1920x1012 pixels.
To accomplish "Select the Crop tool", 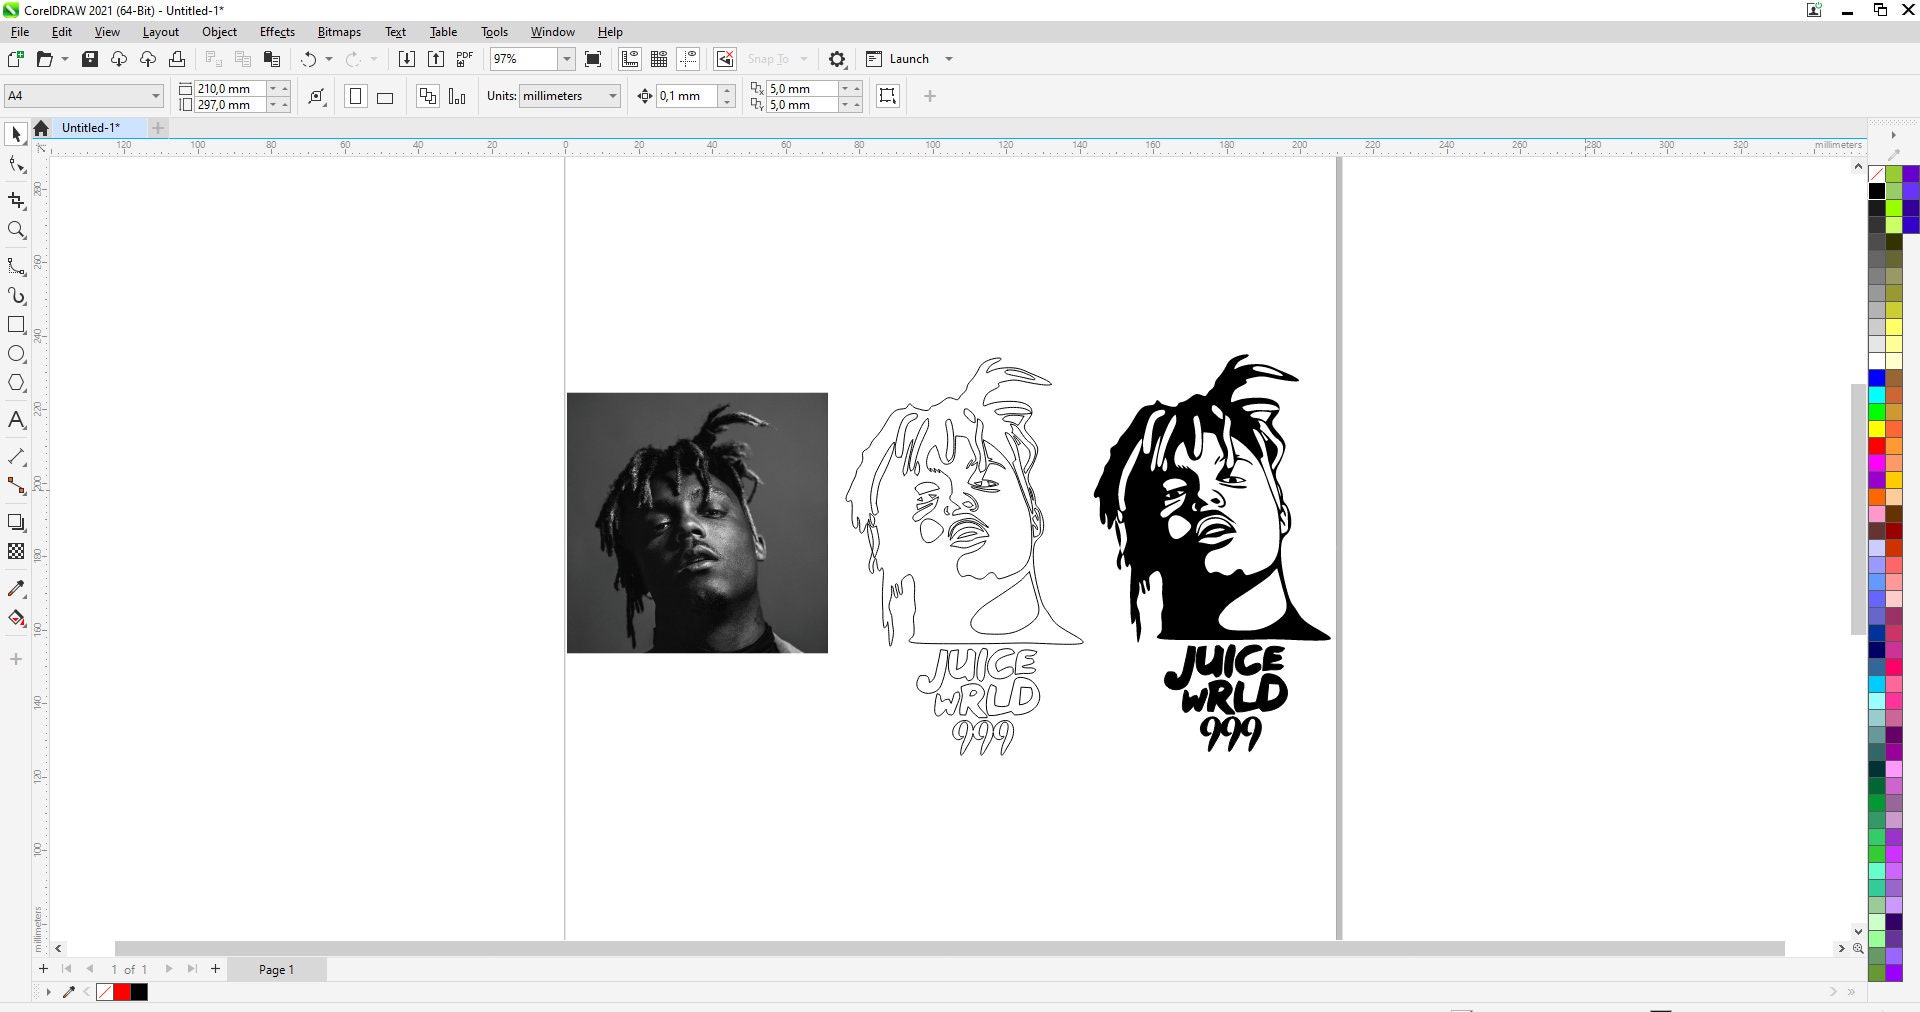I will point(16,201).
